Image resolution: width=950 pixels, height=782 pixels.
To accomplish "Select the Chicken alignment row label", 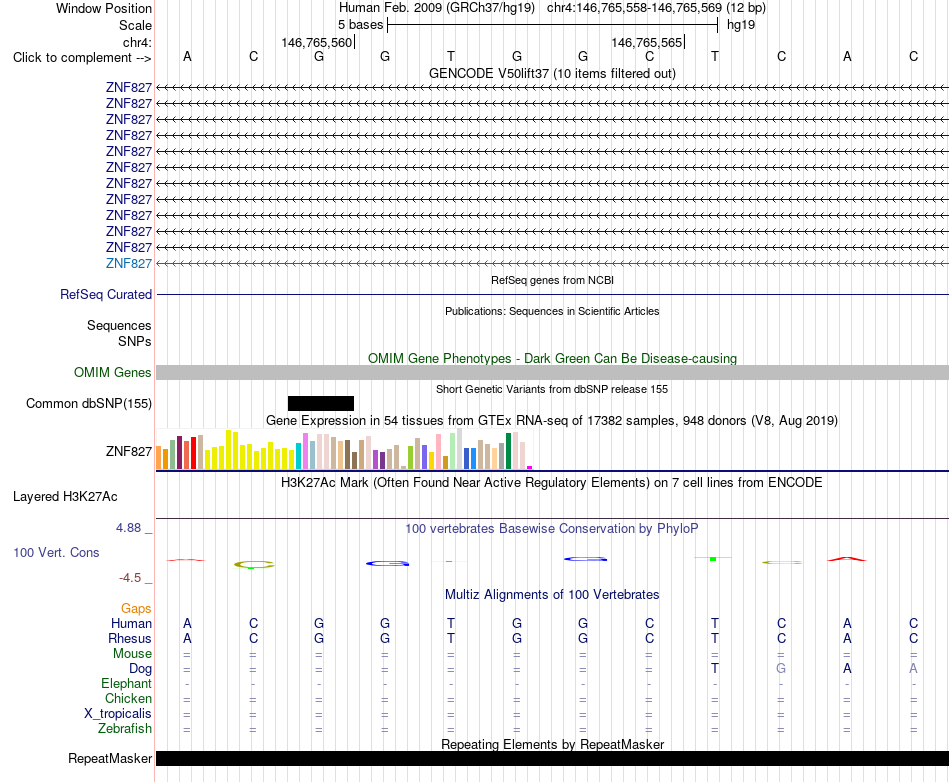I will tap(128, 698).
